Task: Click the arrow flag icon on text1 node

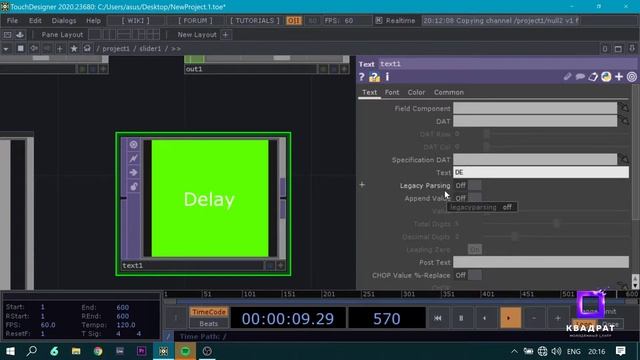Action: (x=133, y=172)
